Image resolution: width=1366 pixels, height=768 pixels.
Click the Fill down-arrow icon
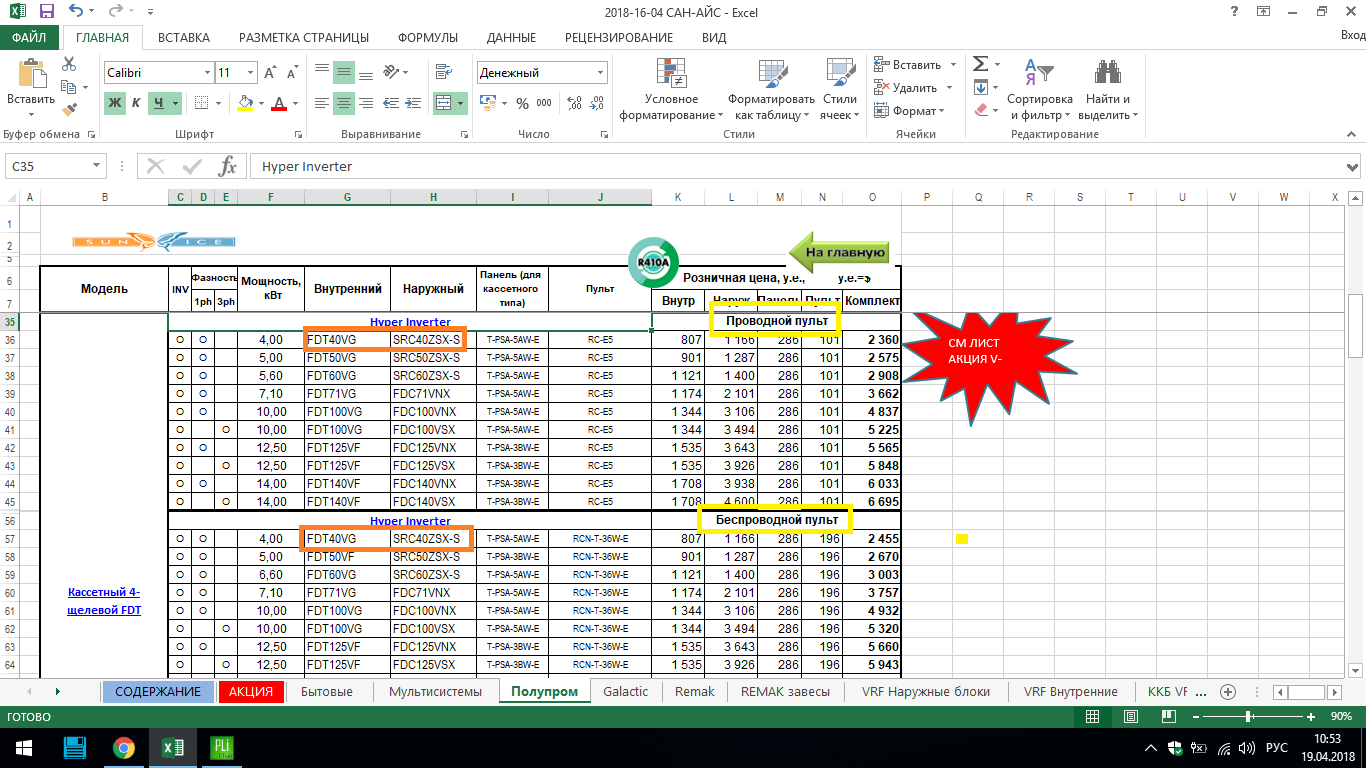[x=980, y=87]
